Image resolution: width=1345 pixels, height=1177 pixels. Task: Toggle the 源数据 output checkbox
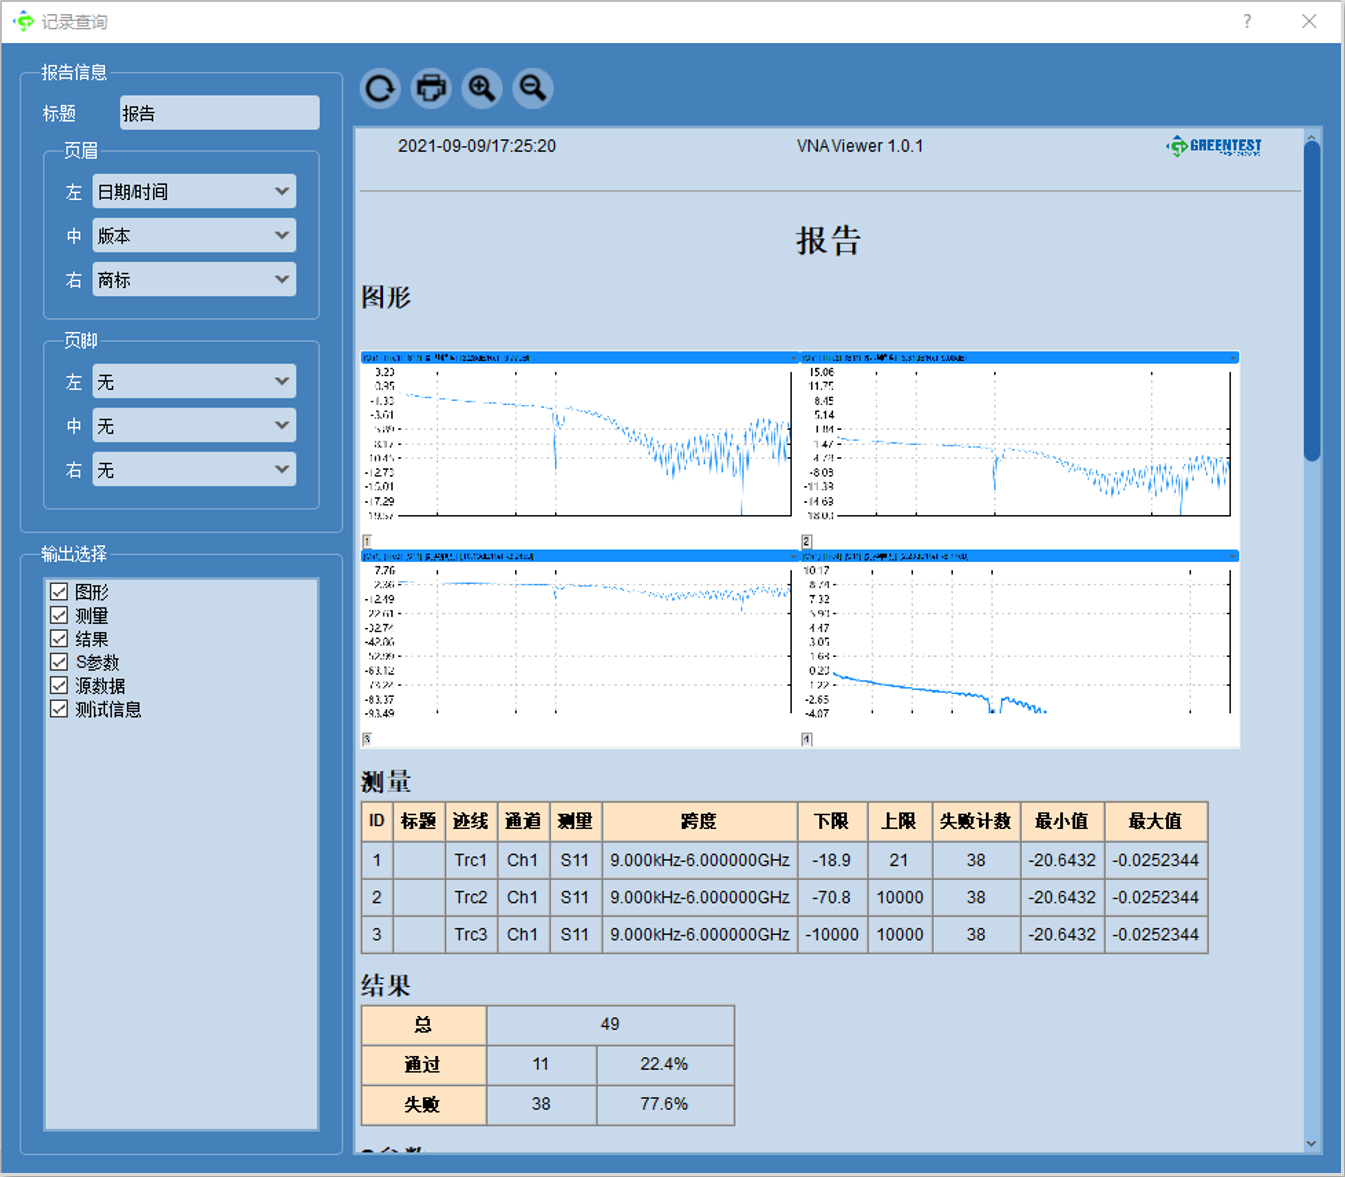[x=59, y=686]
